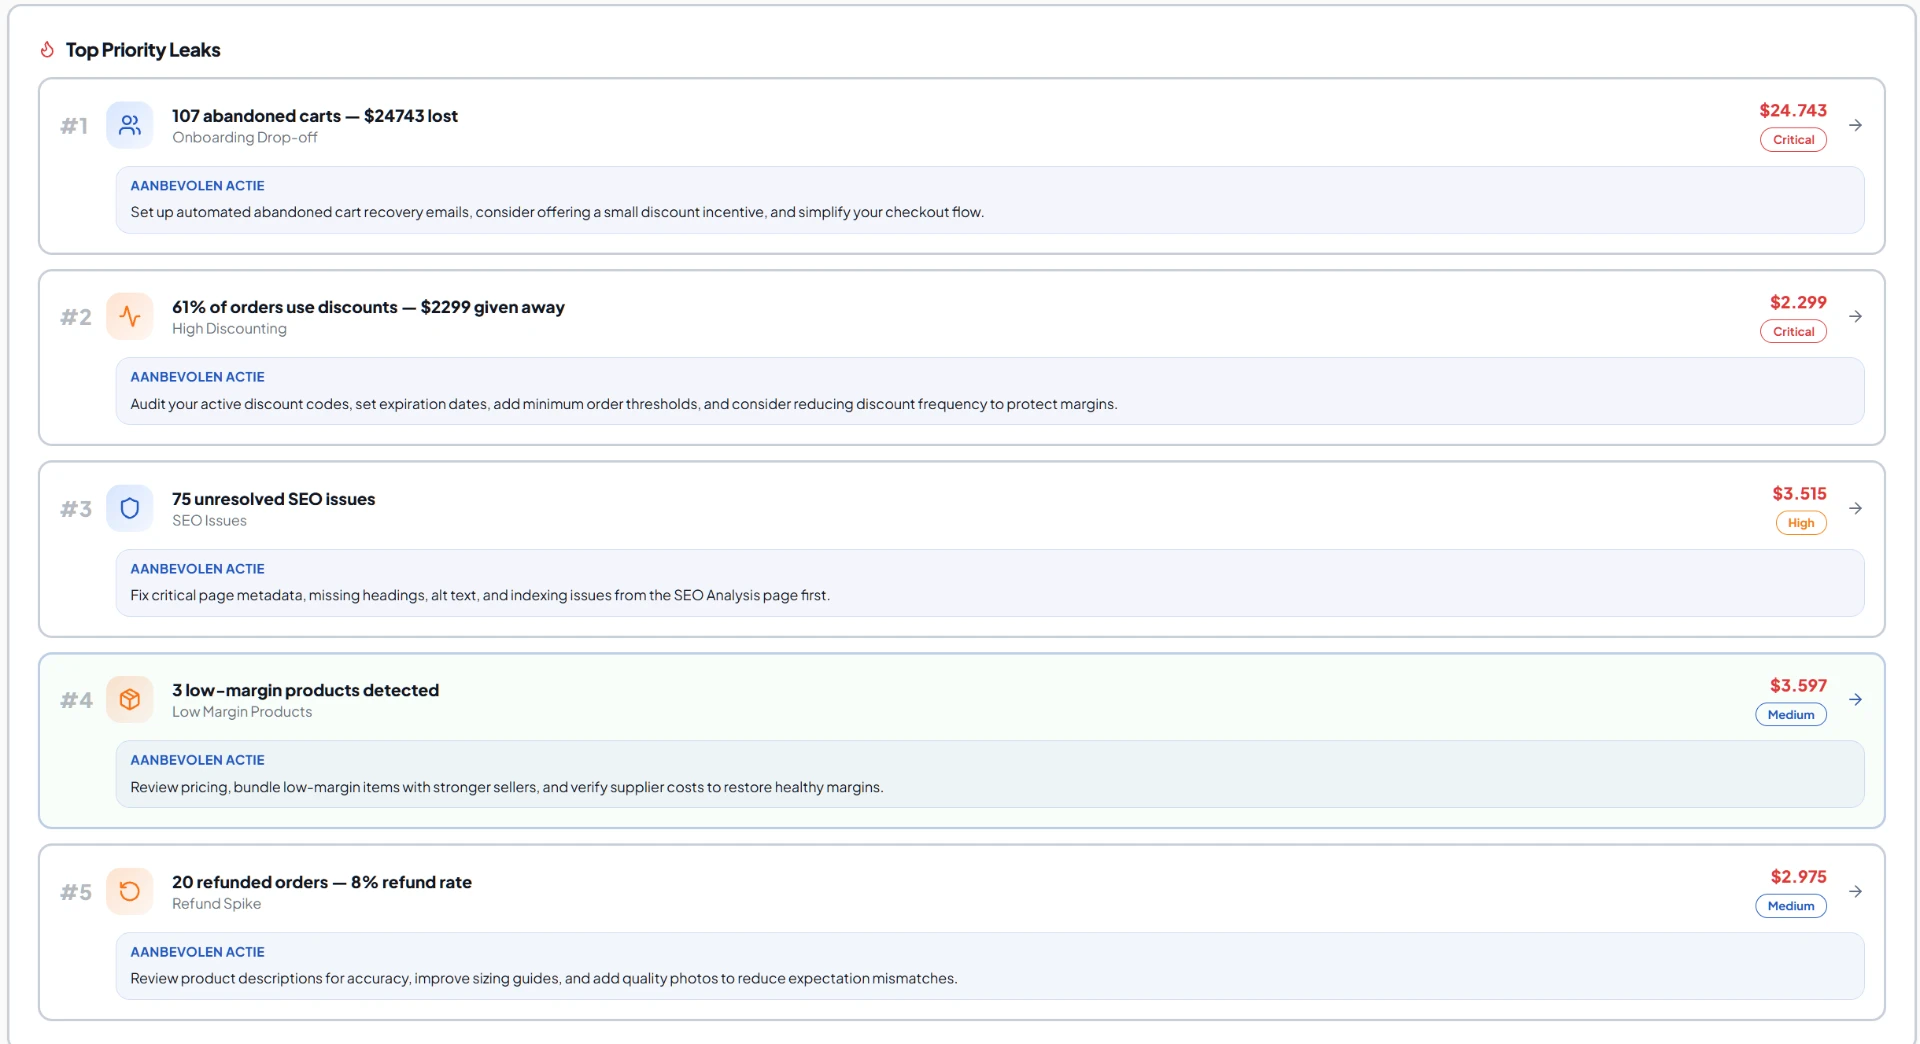Click 'High Discounting' subtitle
The image size is (1920, 1044).
click(x=229, y=328)
